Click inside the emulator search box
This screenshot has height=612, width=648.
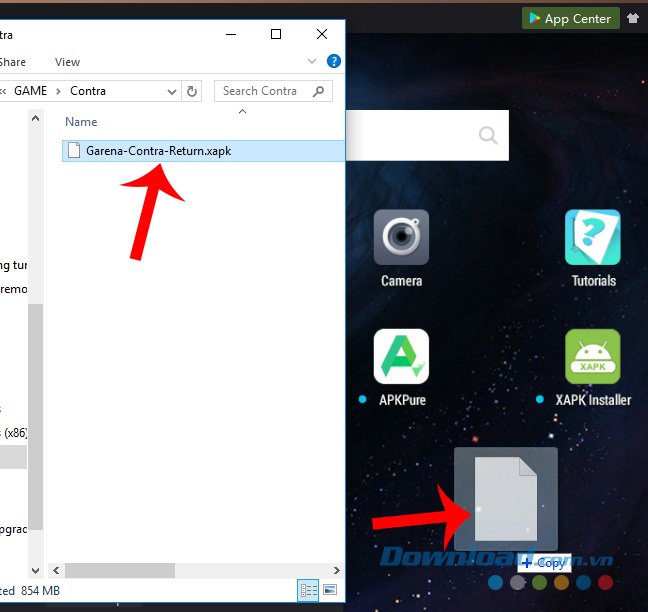tap(427, 135)
